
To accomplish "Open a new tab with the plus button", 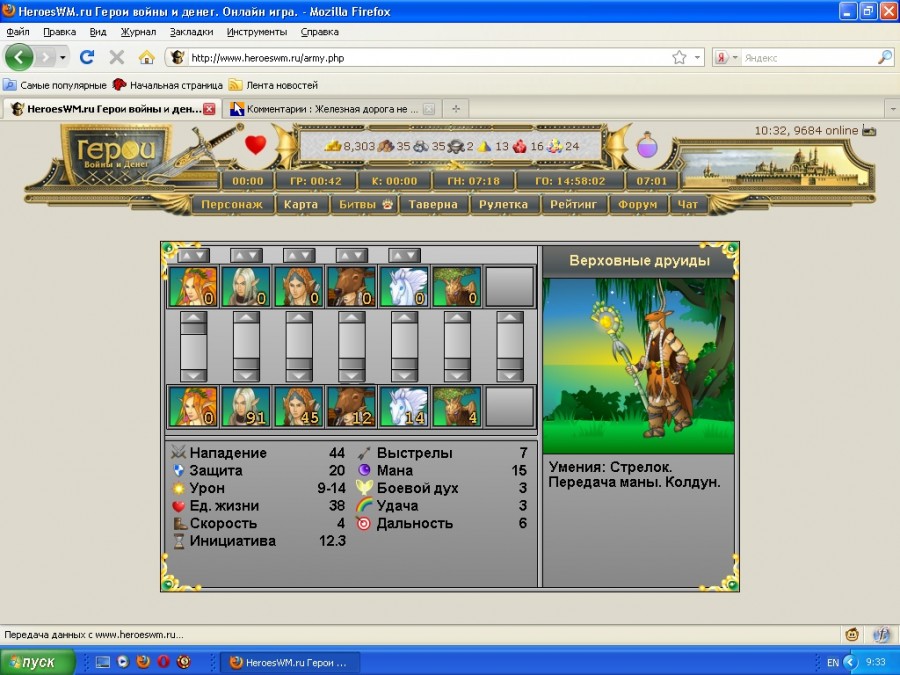I will coord(456,108).
